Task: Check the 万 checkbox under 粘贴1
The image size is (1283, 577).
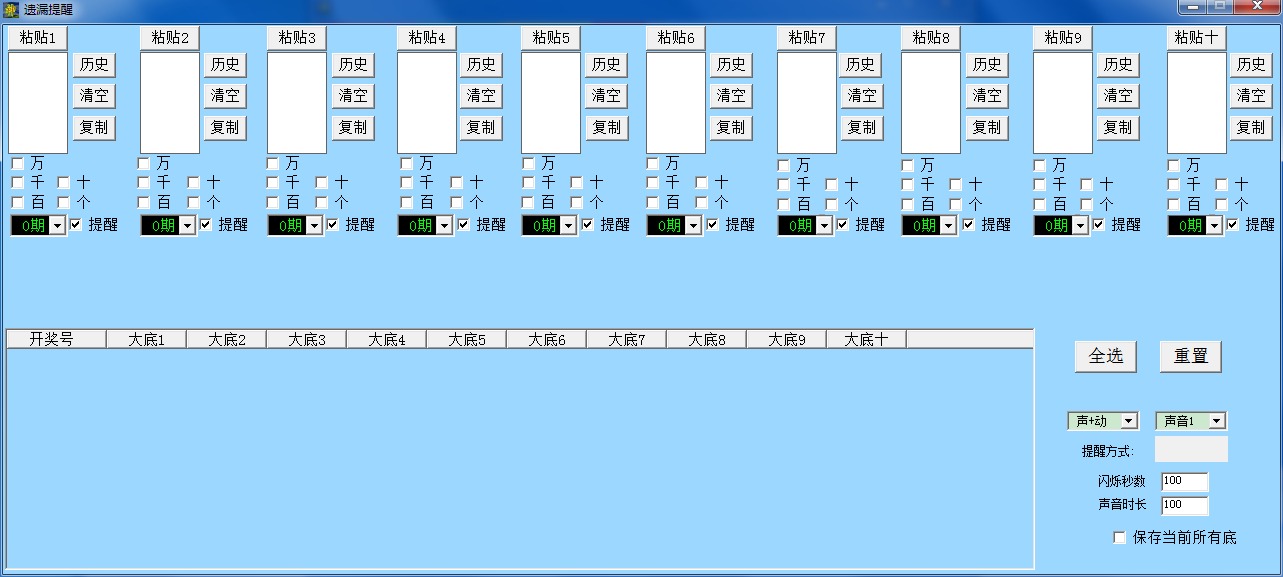Action: coord(17,163)
